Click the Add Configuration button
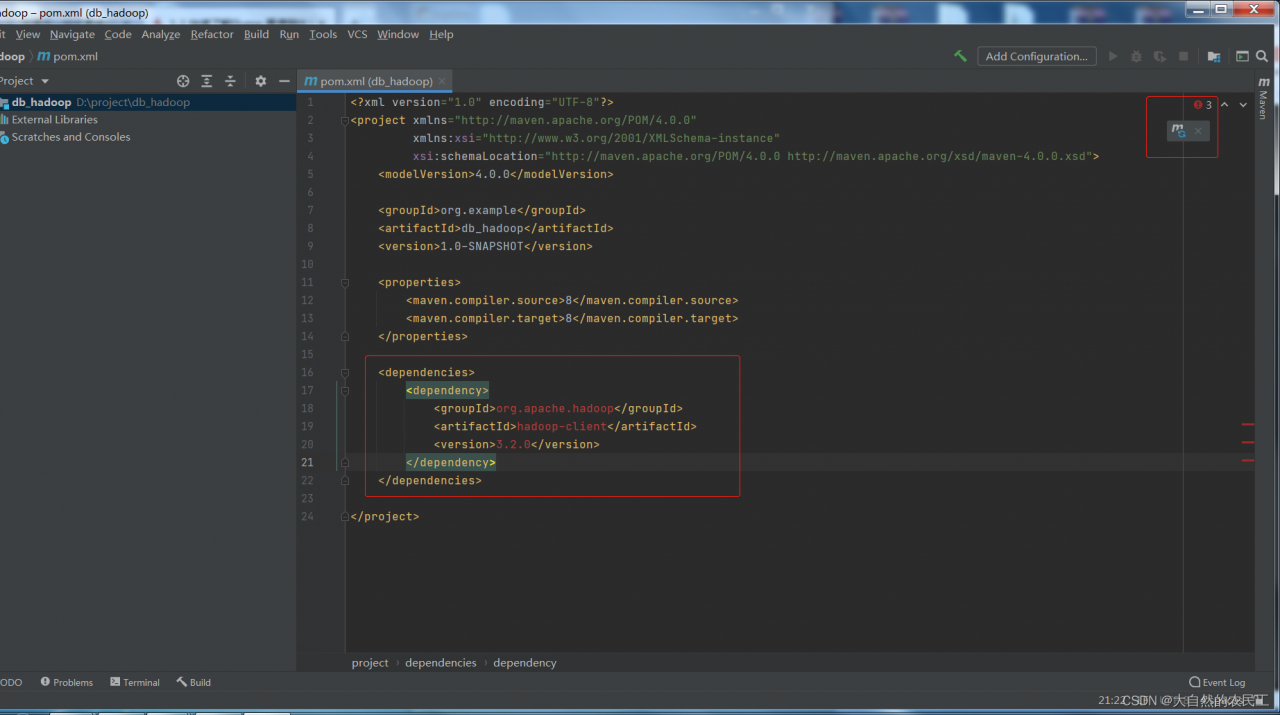The image size is (1280, 715). pos(1036,57)
